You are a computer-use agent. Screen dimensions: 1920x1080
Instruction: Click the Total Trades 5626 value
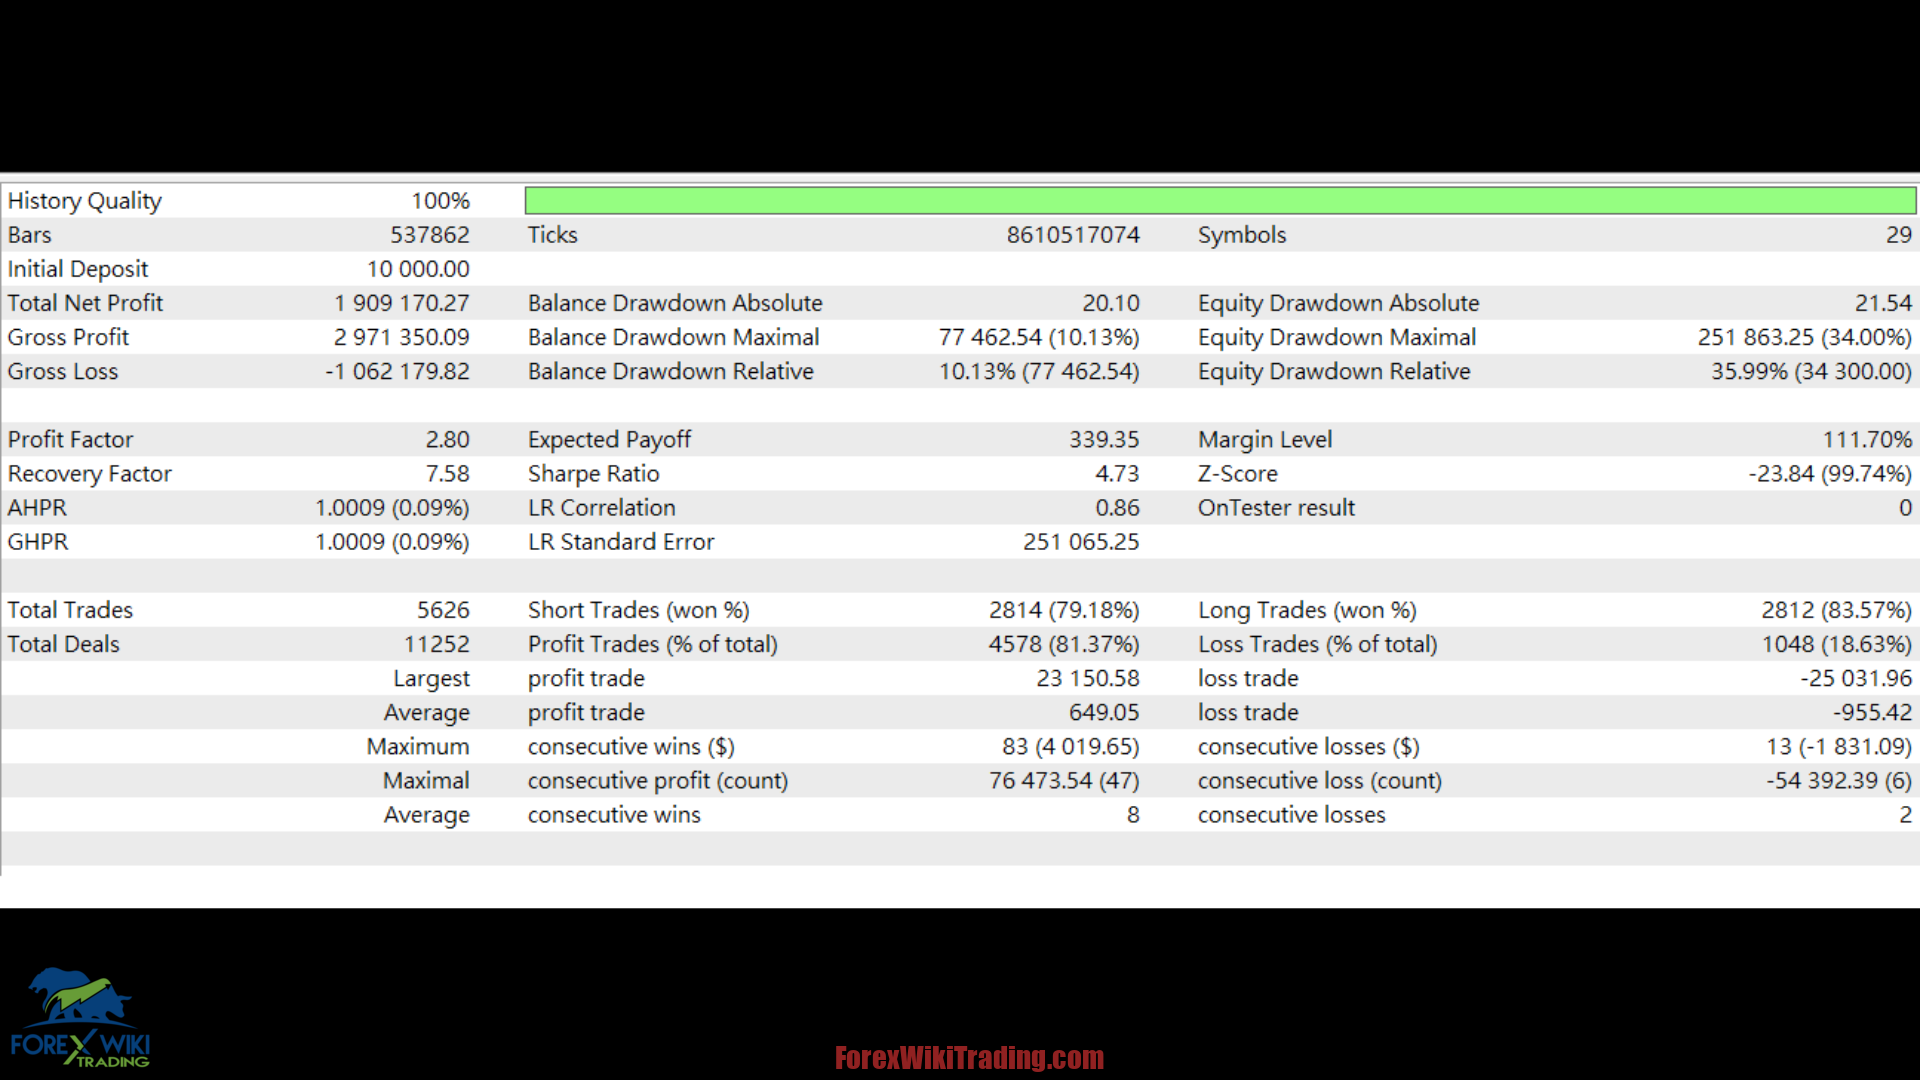(x=442, y=610)
